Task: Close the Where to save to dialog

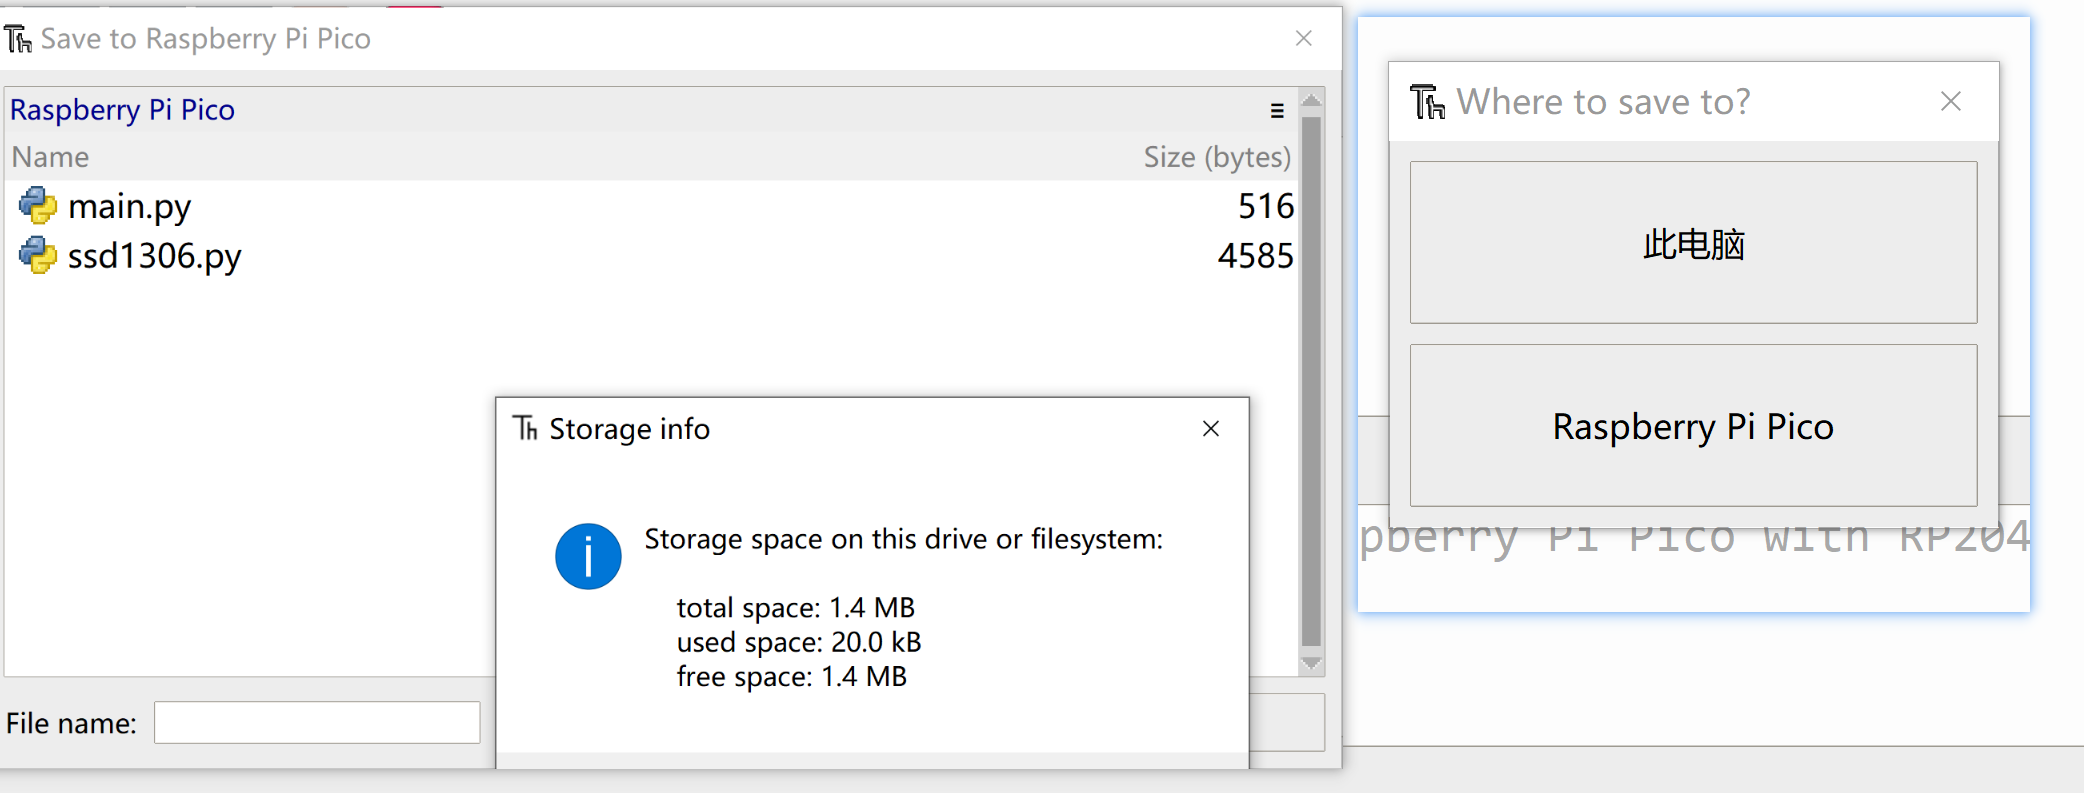Action: 1950,102
